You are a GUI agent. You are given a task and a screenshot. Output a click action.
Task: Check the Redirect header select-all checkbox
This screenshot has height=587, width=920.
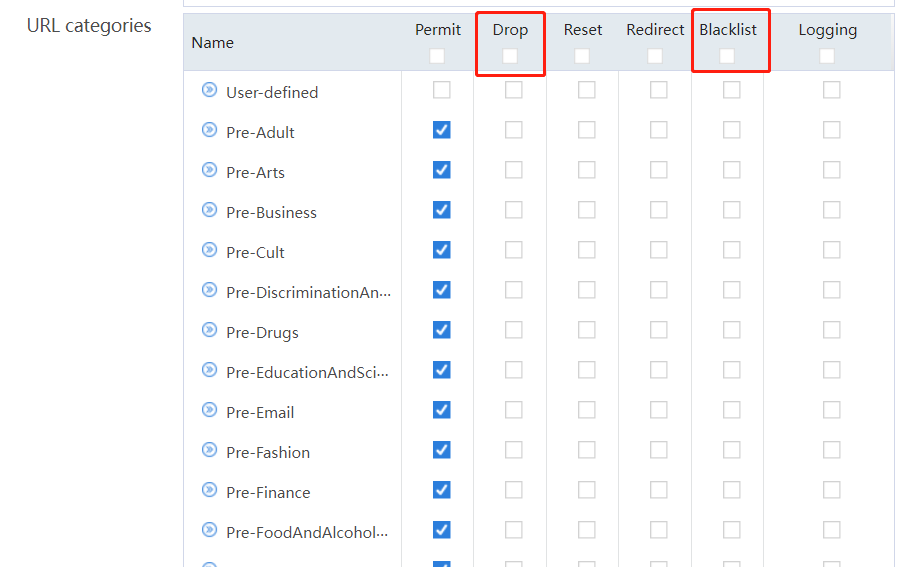tap(655, 56)
